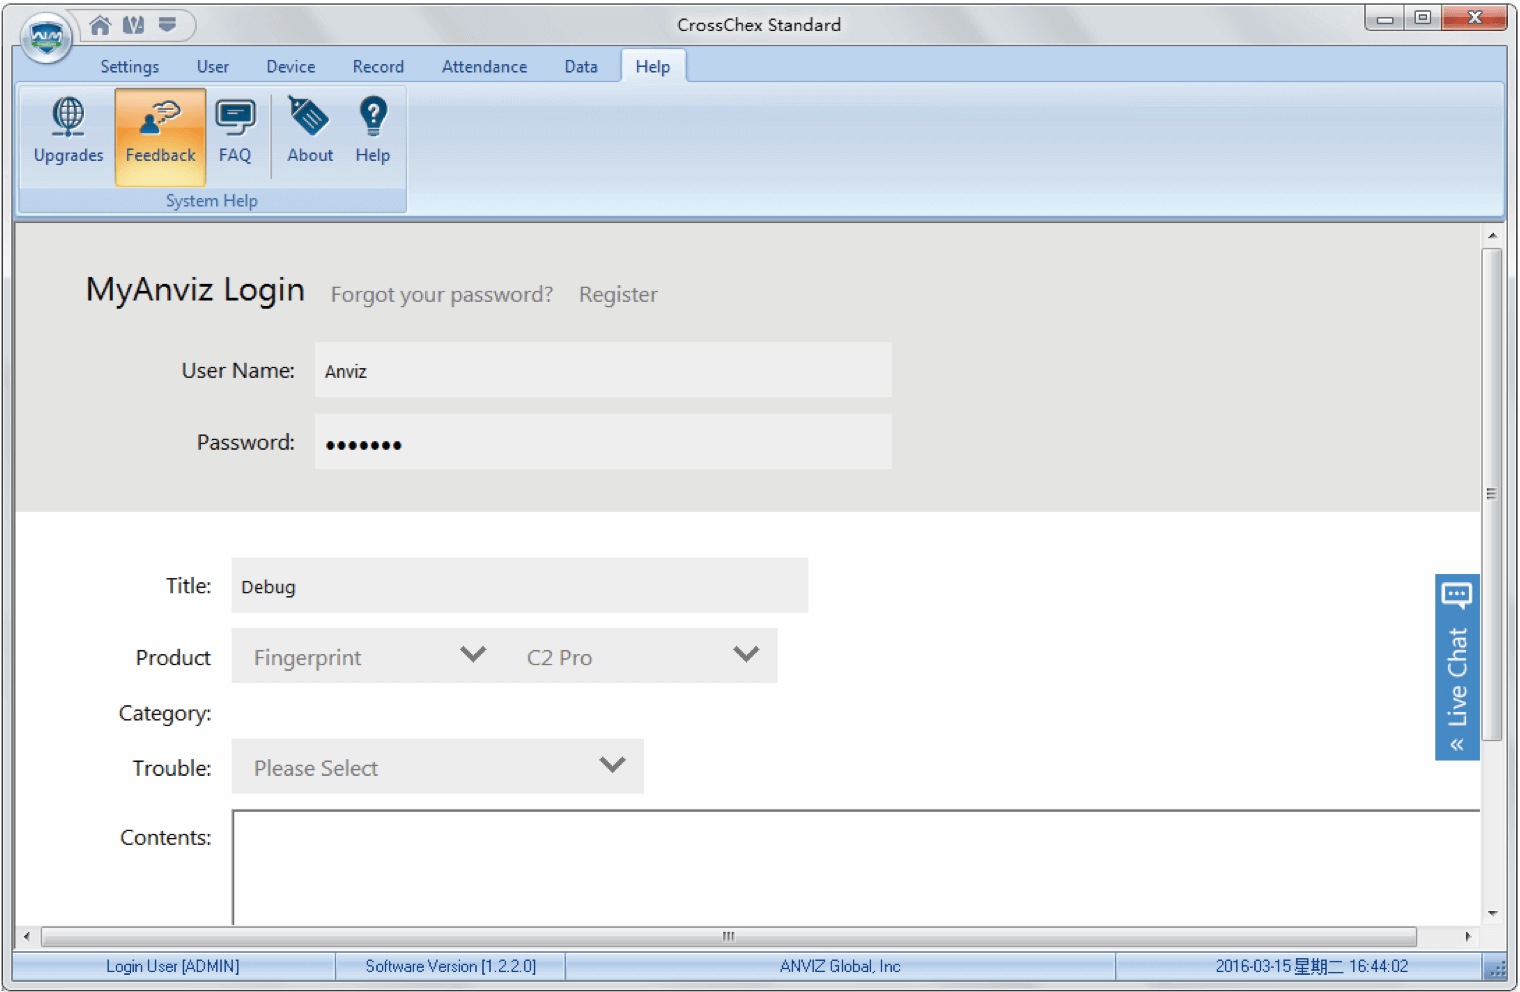
Task: Switch to the Device tab
Action: tap(290, 67)
